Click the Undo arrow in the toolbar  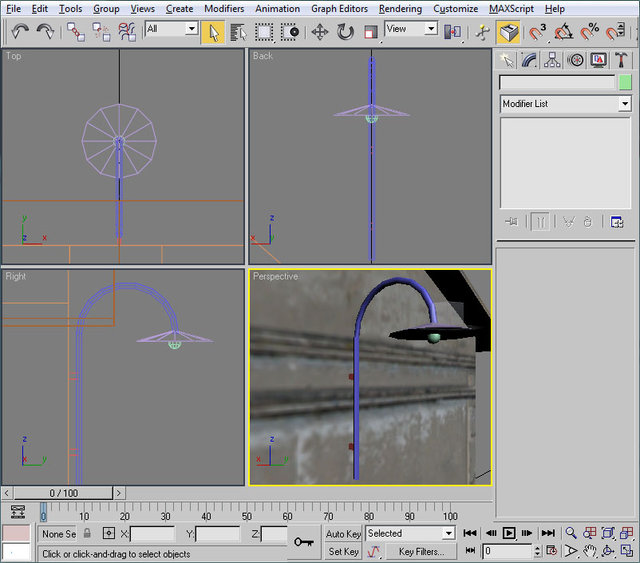[19, 31]
